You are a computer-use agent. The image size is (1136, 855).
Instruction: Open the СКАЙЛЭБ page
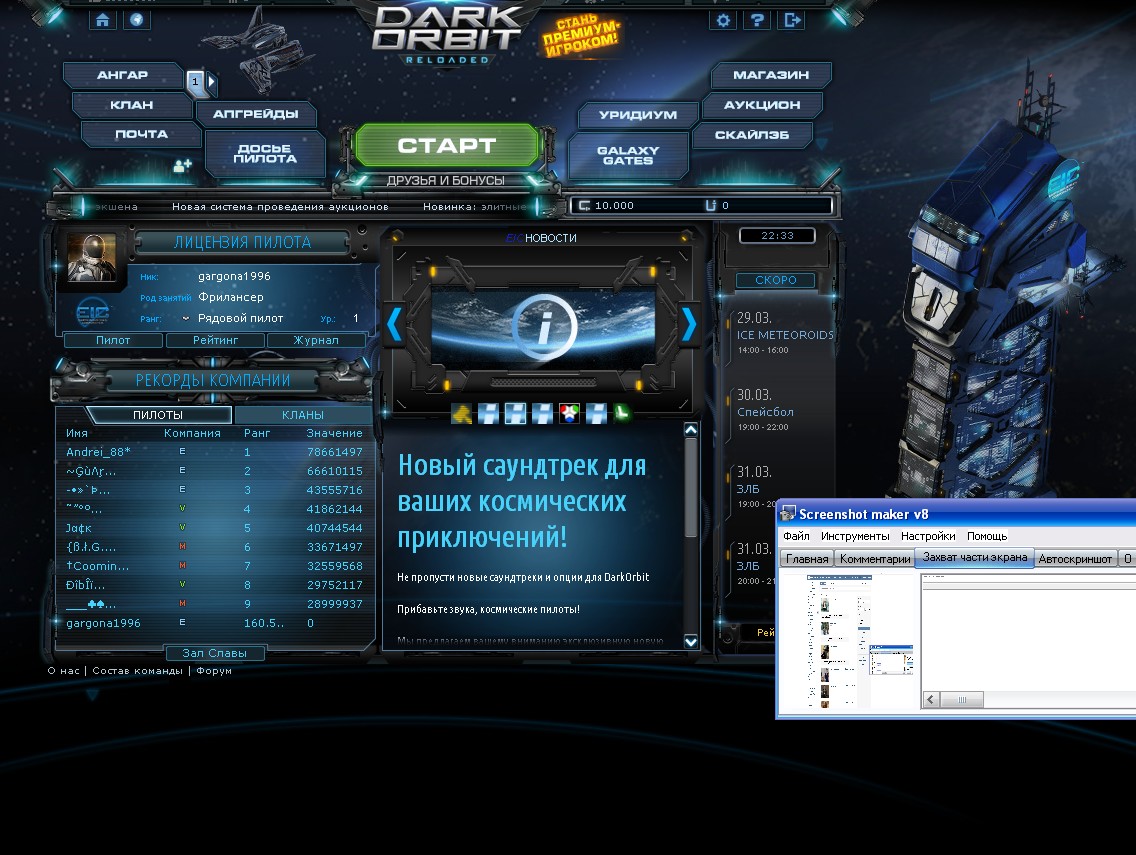[x=752, y=135]
